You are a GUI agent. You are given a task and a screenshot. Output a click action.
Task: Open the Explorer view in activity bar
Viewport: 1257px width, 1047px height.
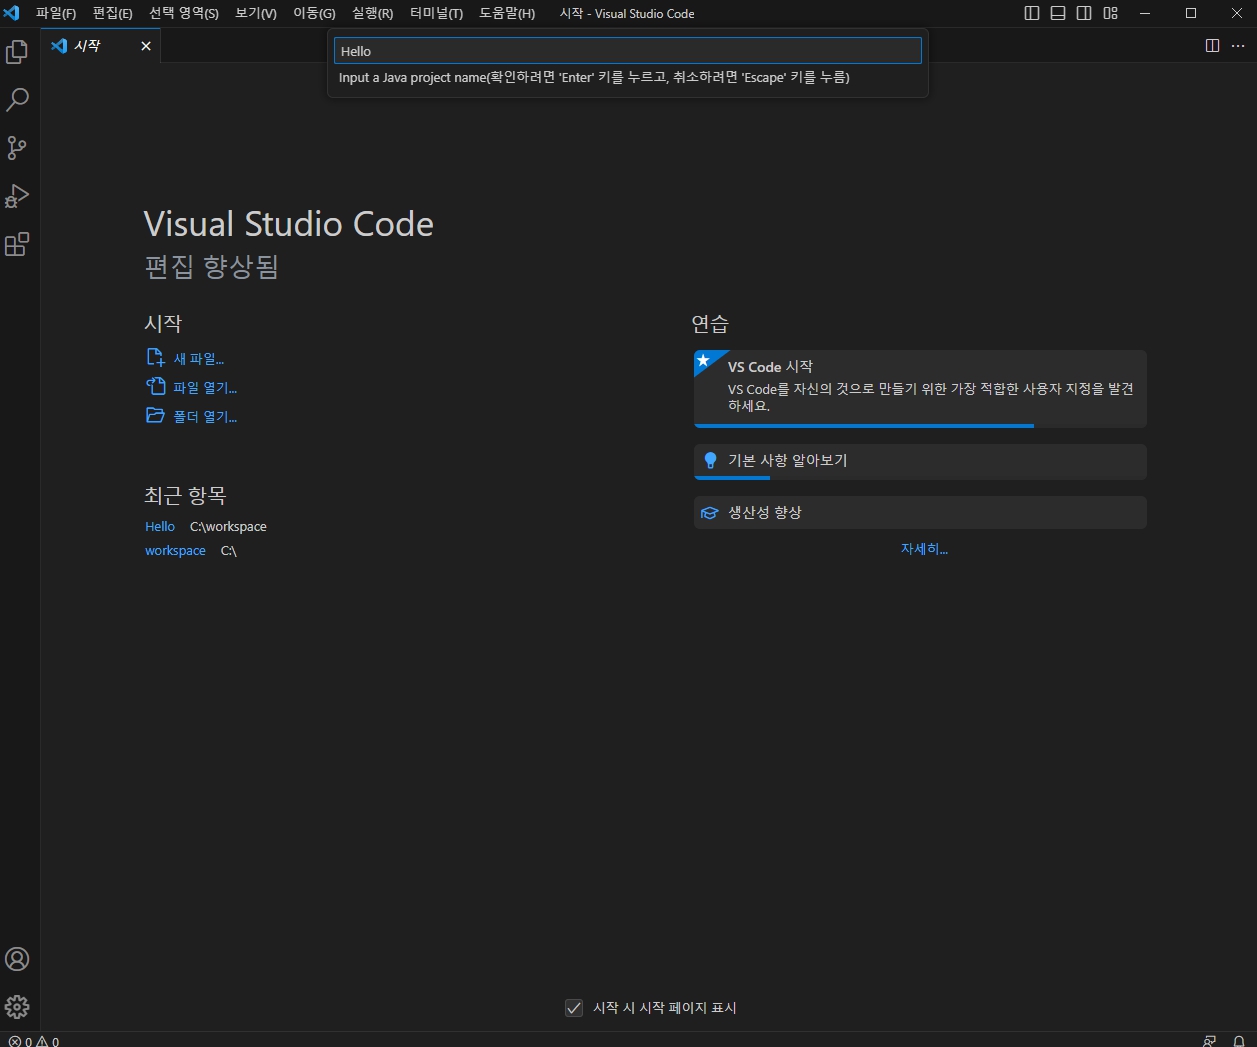coord(17,52)
